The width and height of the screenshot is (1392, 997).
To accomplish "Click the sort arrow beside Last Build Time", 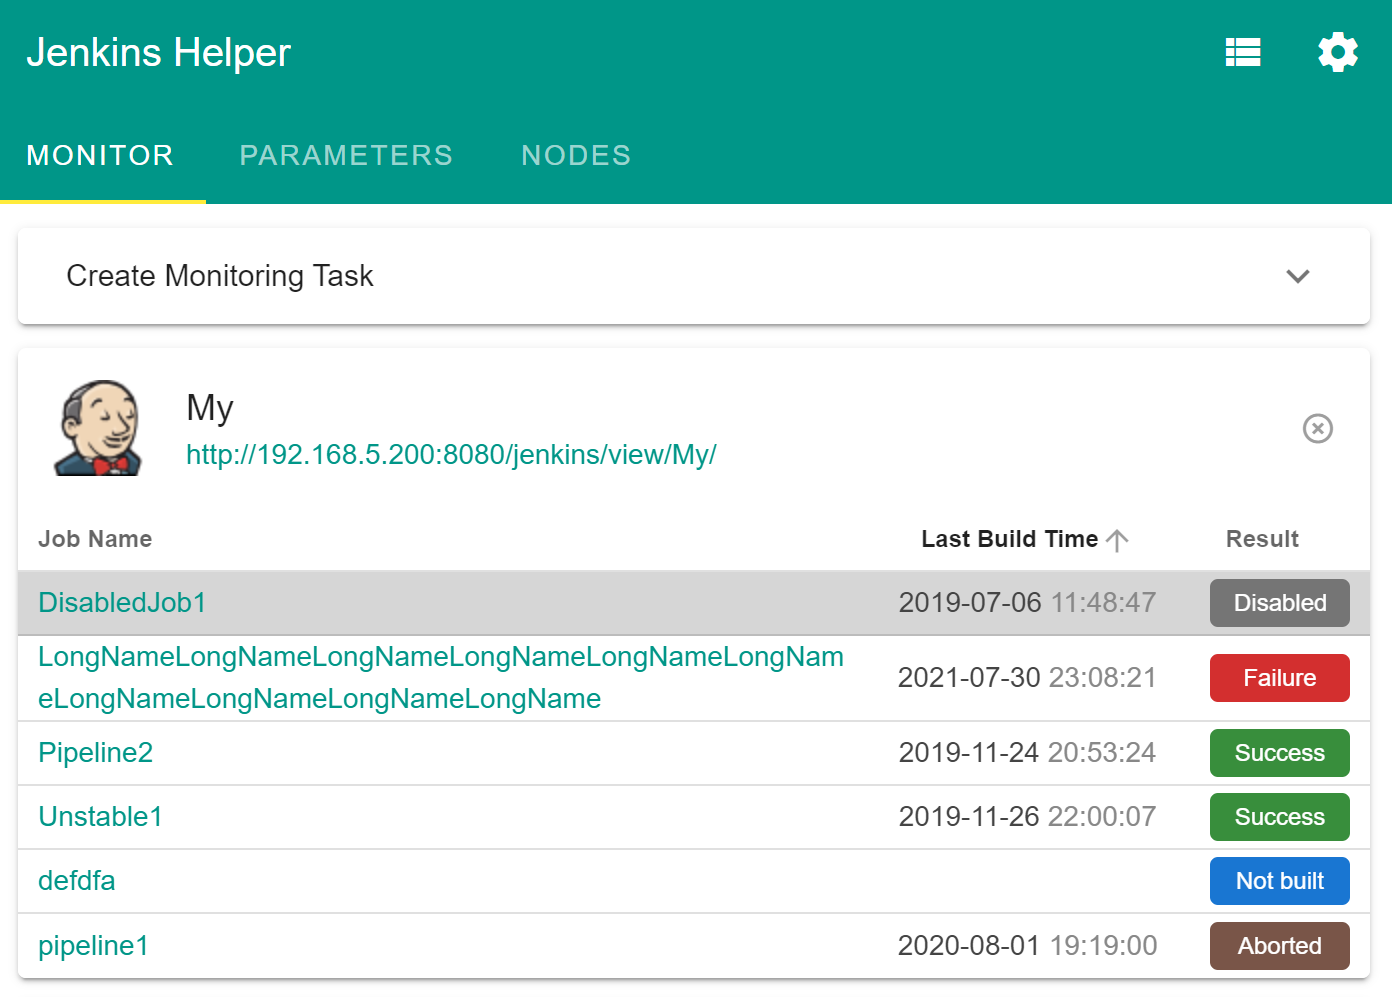I will tap(1117, 540).
